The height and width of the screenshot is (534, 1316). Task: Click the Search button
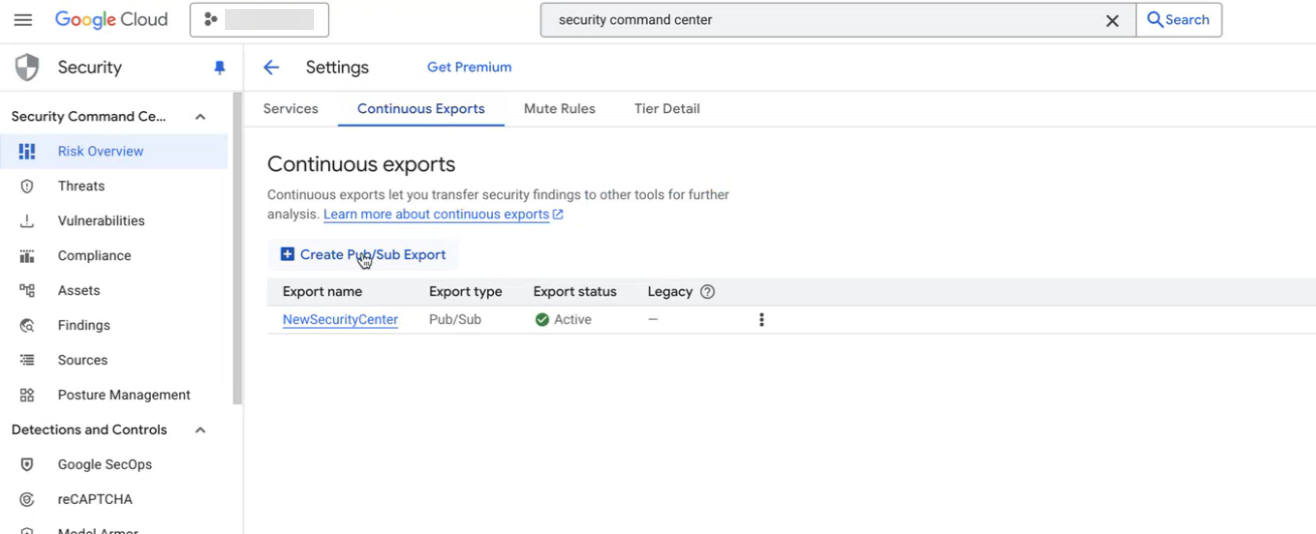click(x=1179, y=20)
